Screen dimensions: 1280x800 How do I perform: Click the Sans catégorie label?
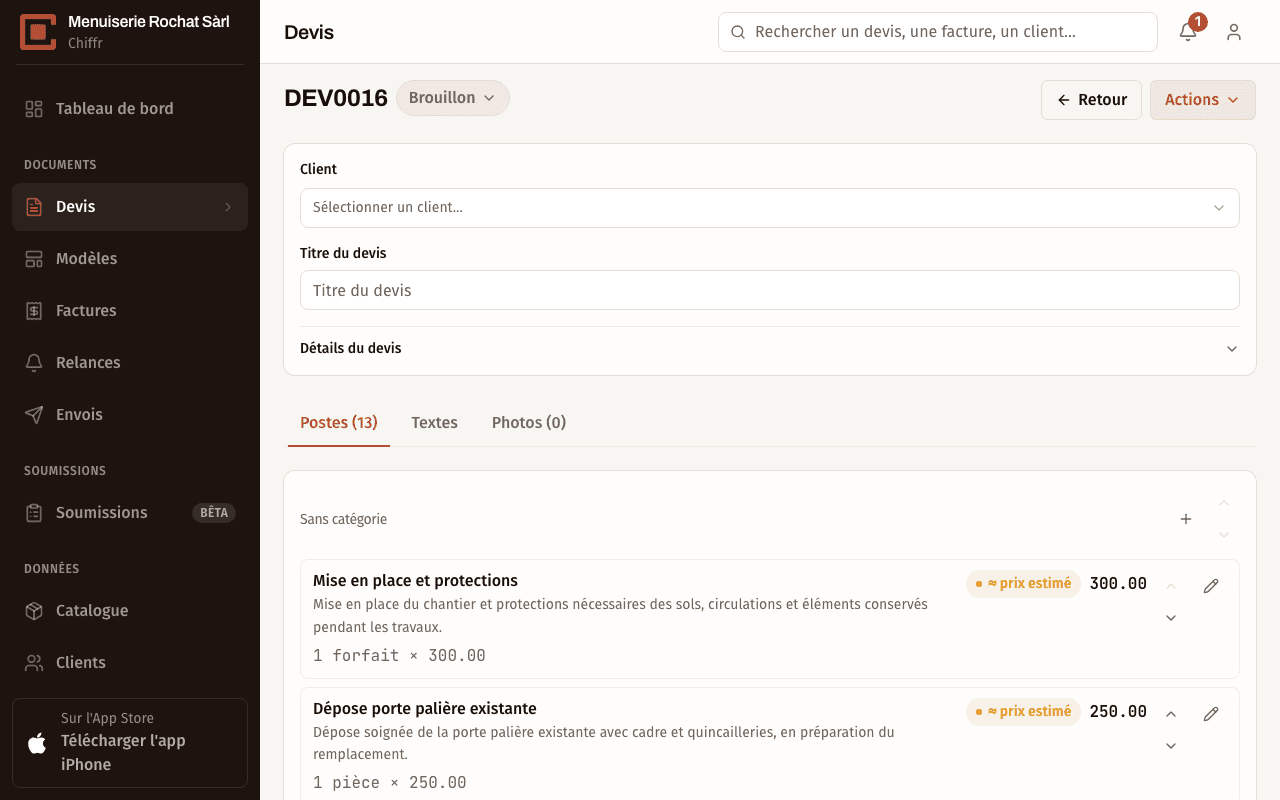coord(343,519)
